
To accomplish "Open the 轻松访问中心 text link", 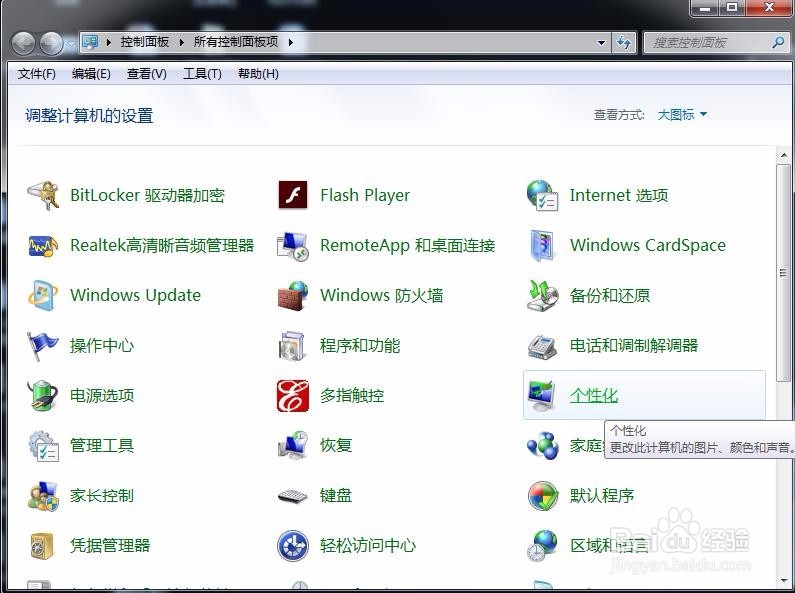I will click(368, 546).
